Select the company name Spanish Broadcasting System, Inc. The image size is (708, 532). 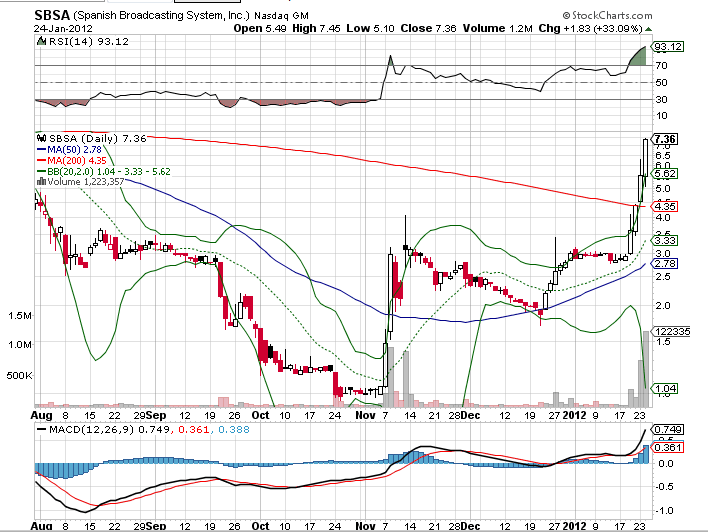161,15
